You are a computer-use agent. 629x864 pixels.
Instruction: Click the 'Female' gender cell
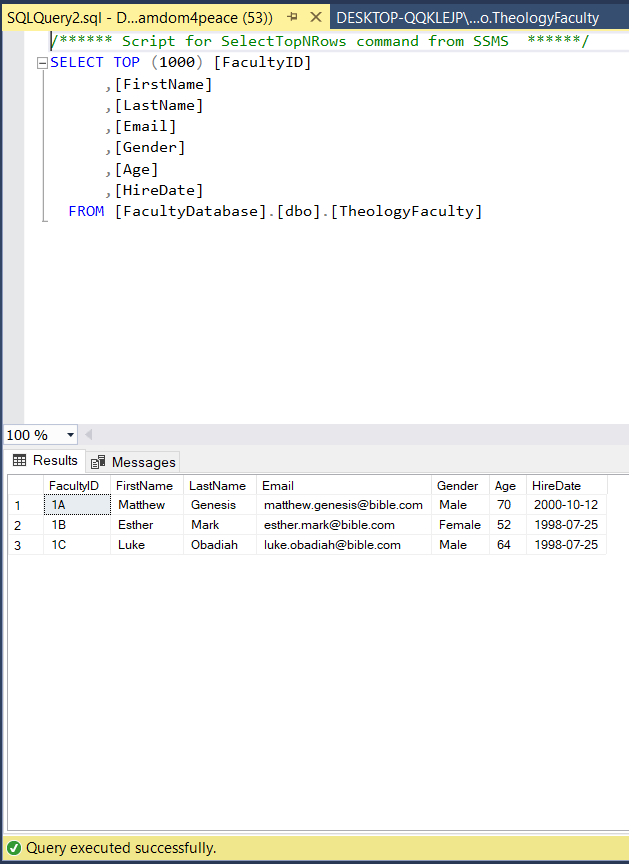(x=460, y=525)
